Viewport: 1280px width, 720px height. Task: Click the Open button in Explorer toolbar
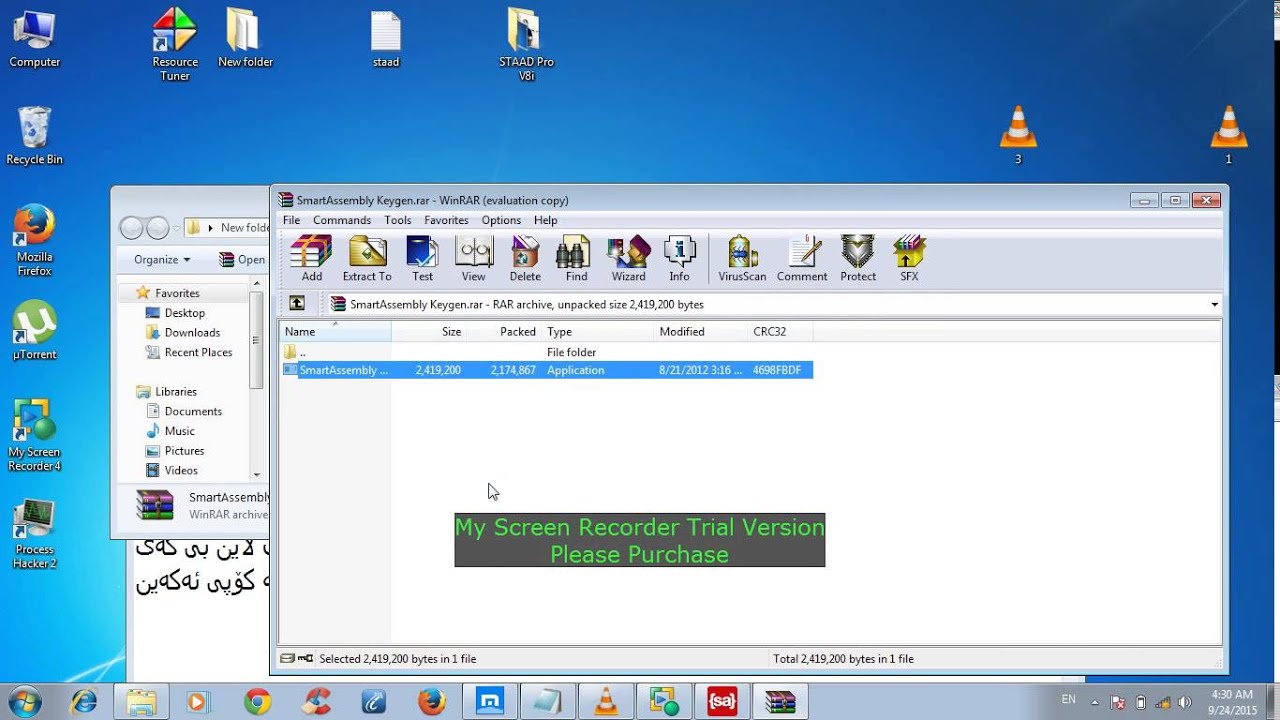pyautogui.click(x=242, y=259)
